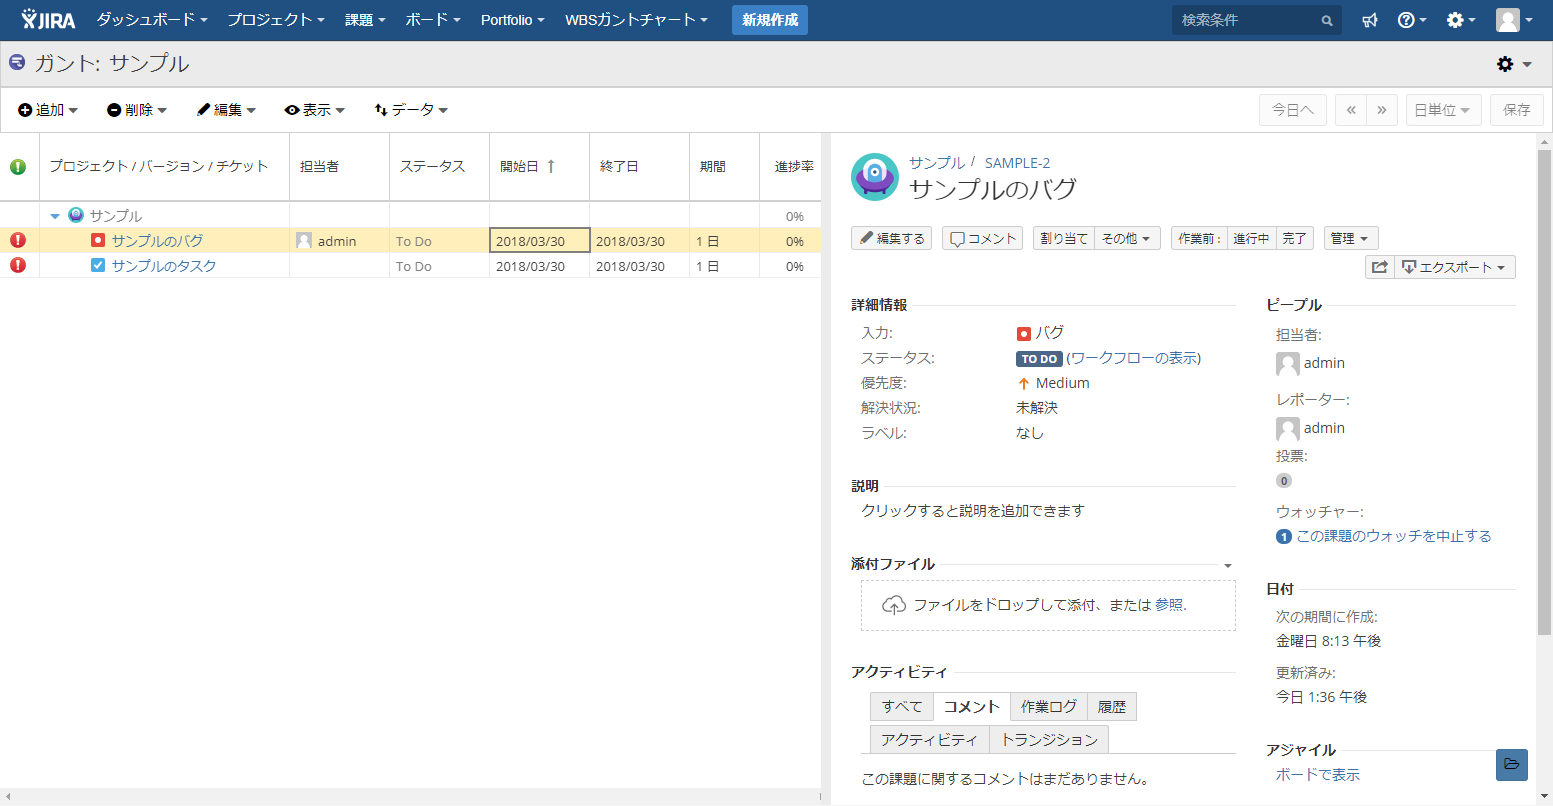Click the Gantt page title icon
The width and height of the screenshot is (1553, 806).
pyautogui.click(x=17, y=63)
